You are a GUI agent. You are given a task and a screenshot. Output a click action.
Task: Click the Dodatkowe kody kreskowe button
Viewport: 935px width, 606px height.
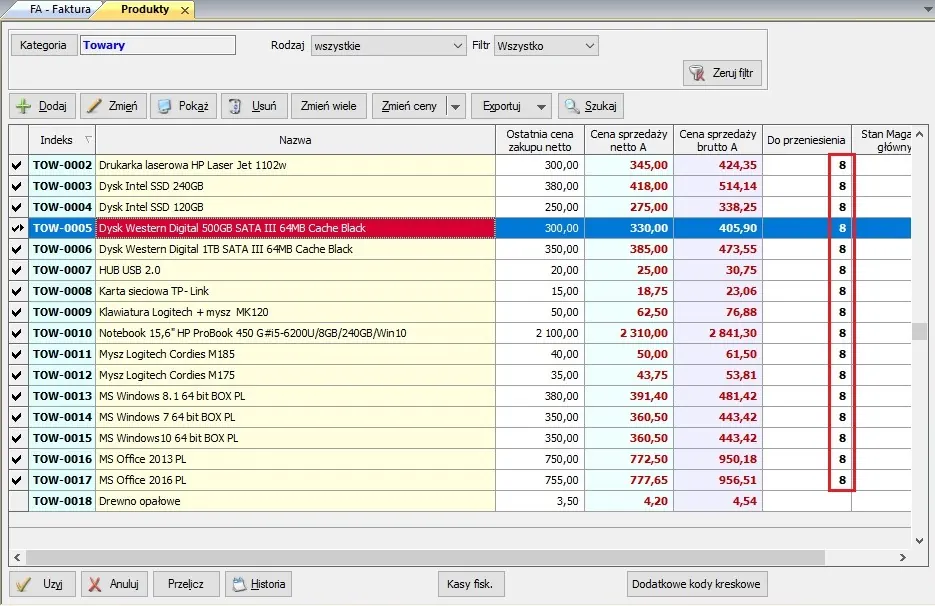click(x=696, y=585)
